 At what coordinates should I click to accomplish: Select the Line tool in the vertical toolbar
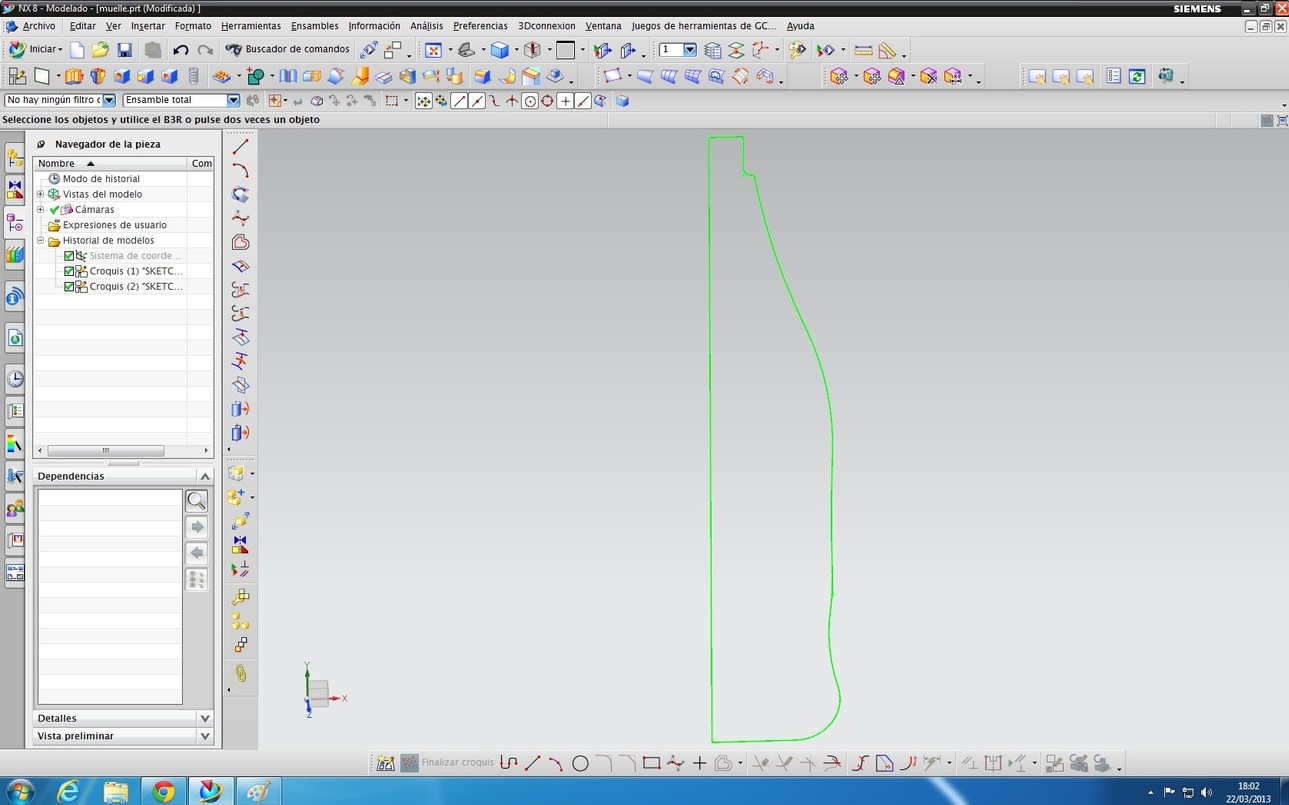click(240, 147)
